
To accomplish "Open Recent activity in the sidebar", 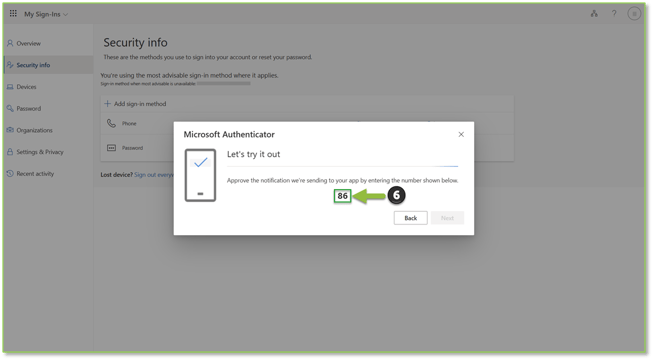I will 35,173.
